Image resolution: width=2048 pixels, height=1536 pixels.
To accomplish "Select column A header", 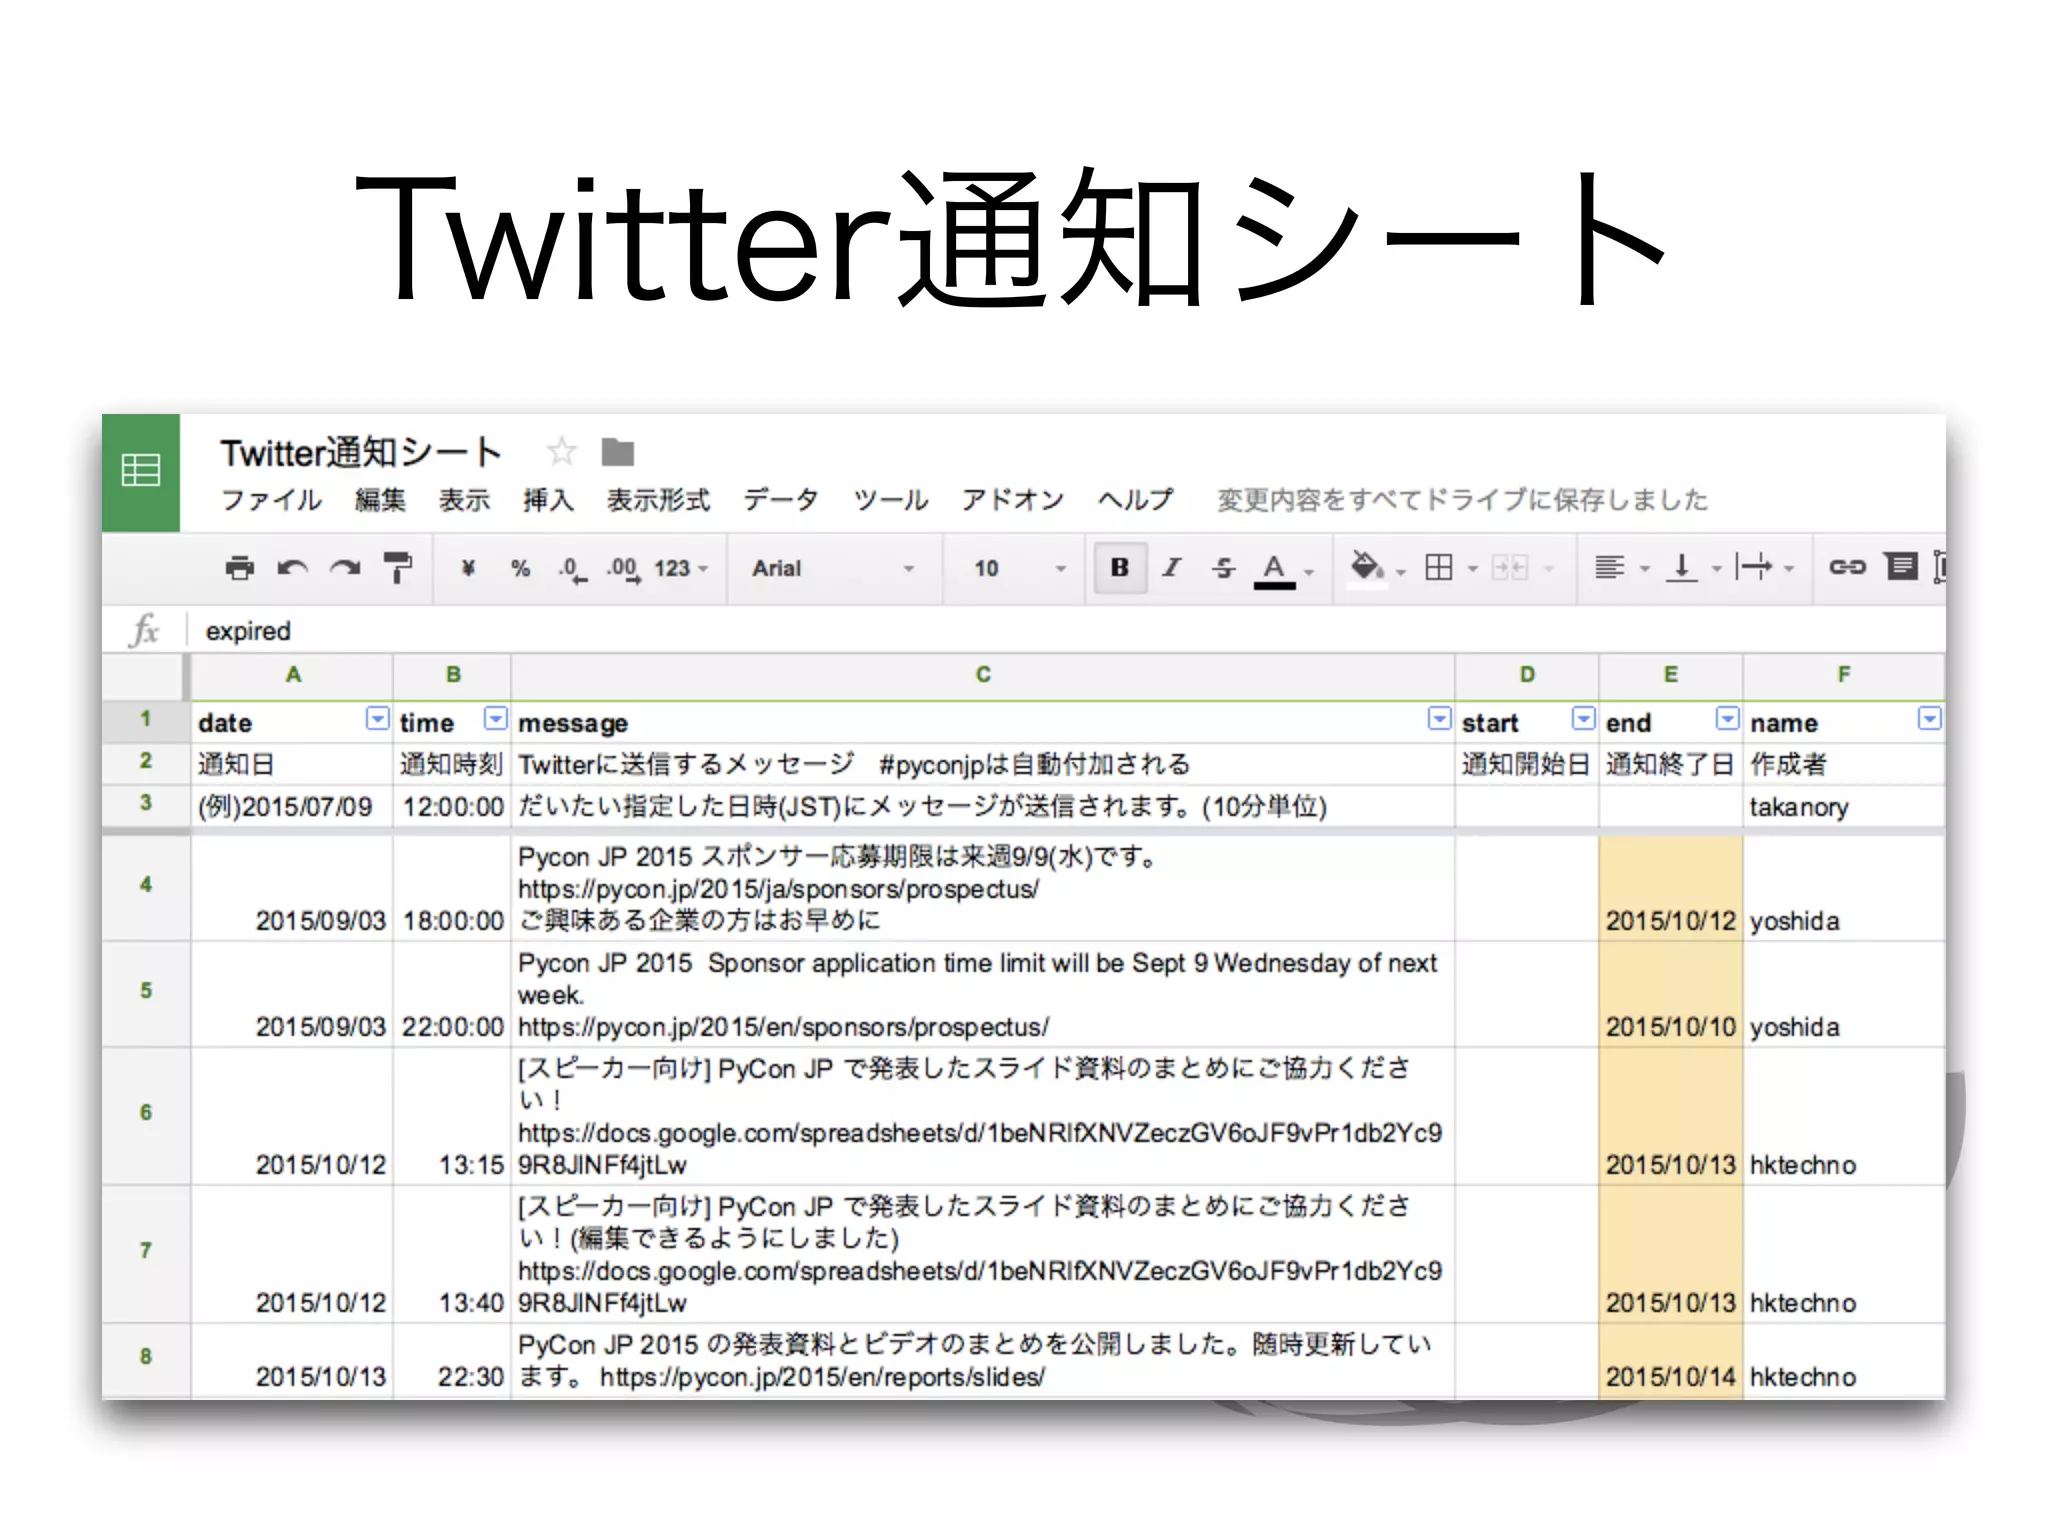I will click(x=292, y=675).
